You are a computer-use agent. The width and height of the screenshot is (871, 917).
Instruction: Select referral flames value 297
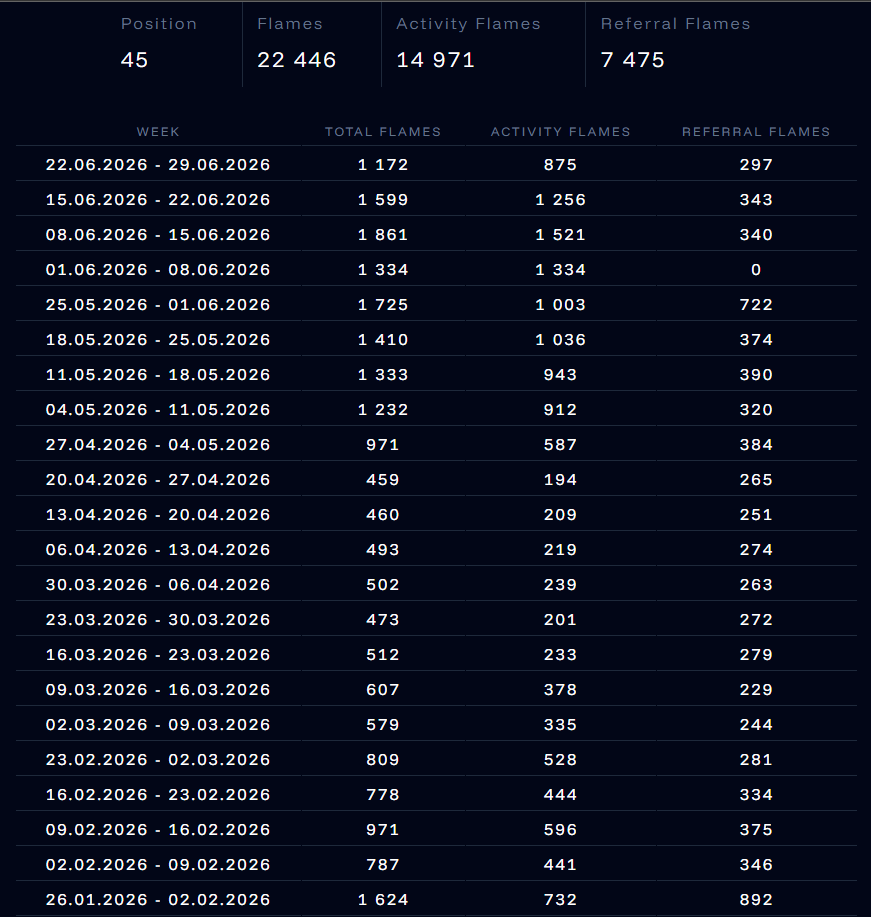tap(756, 164)
